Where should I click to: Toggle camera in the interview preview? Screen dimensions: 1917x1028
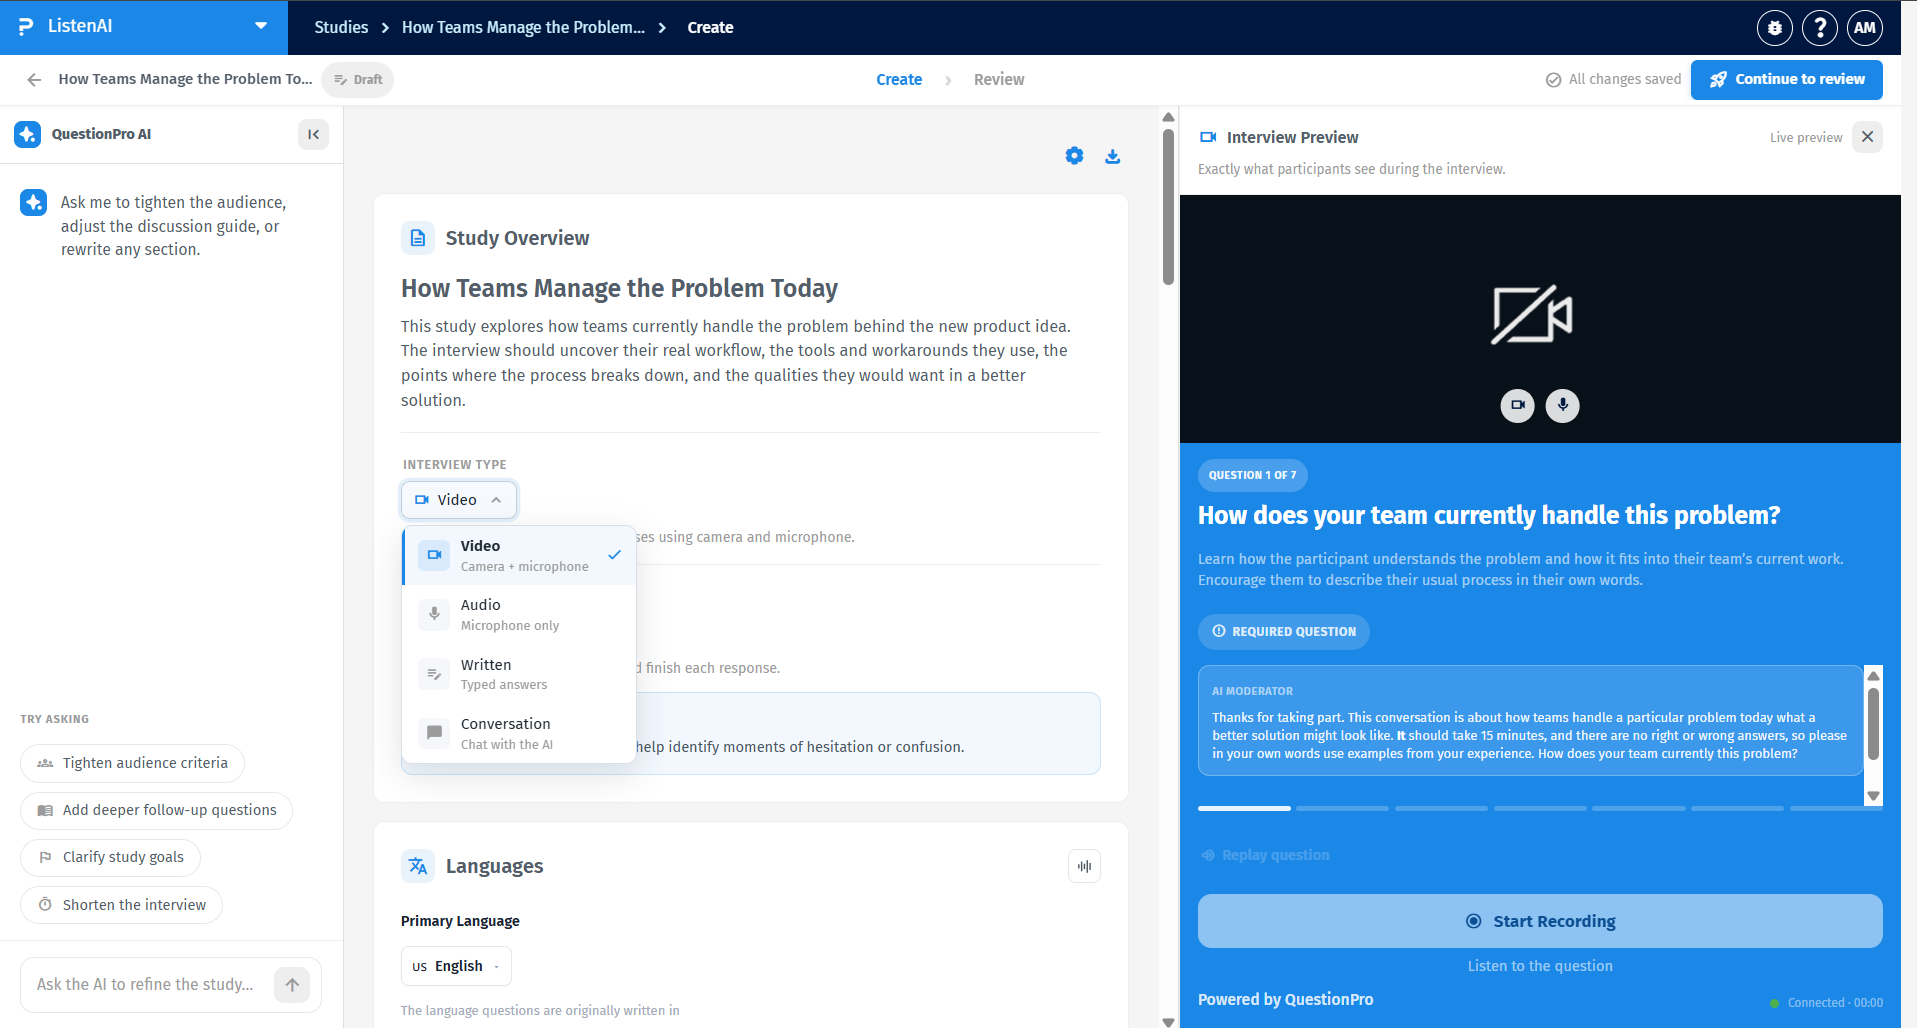coord(1517,405)
